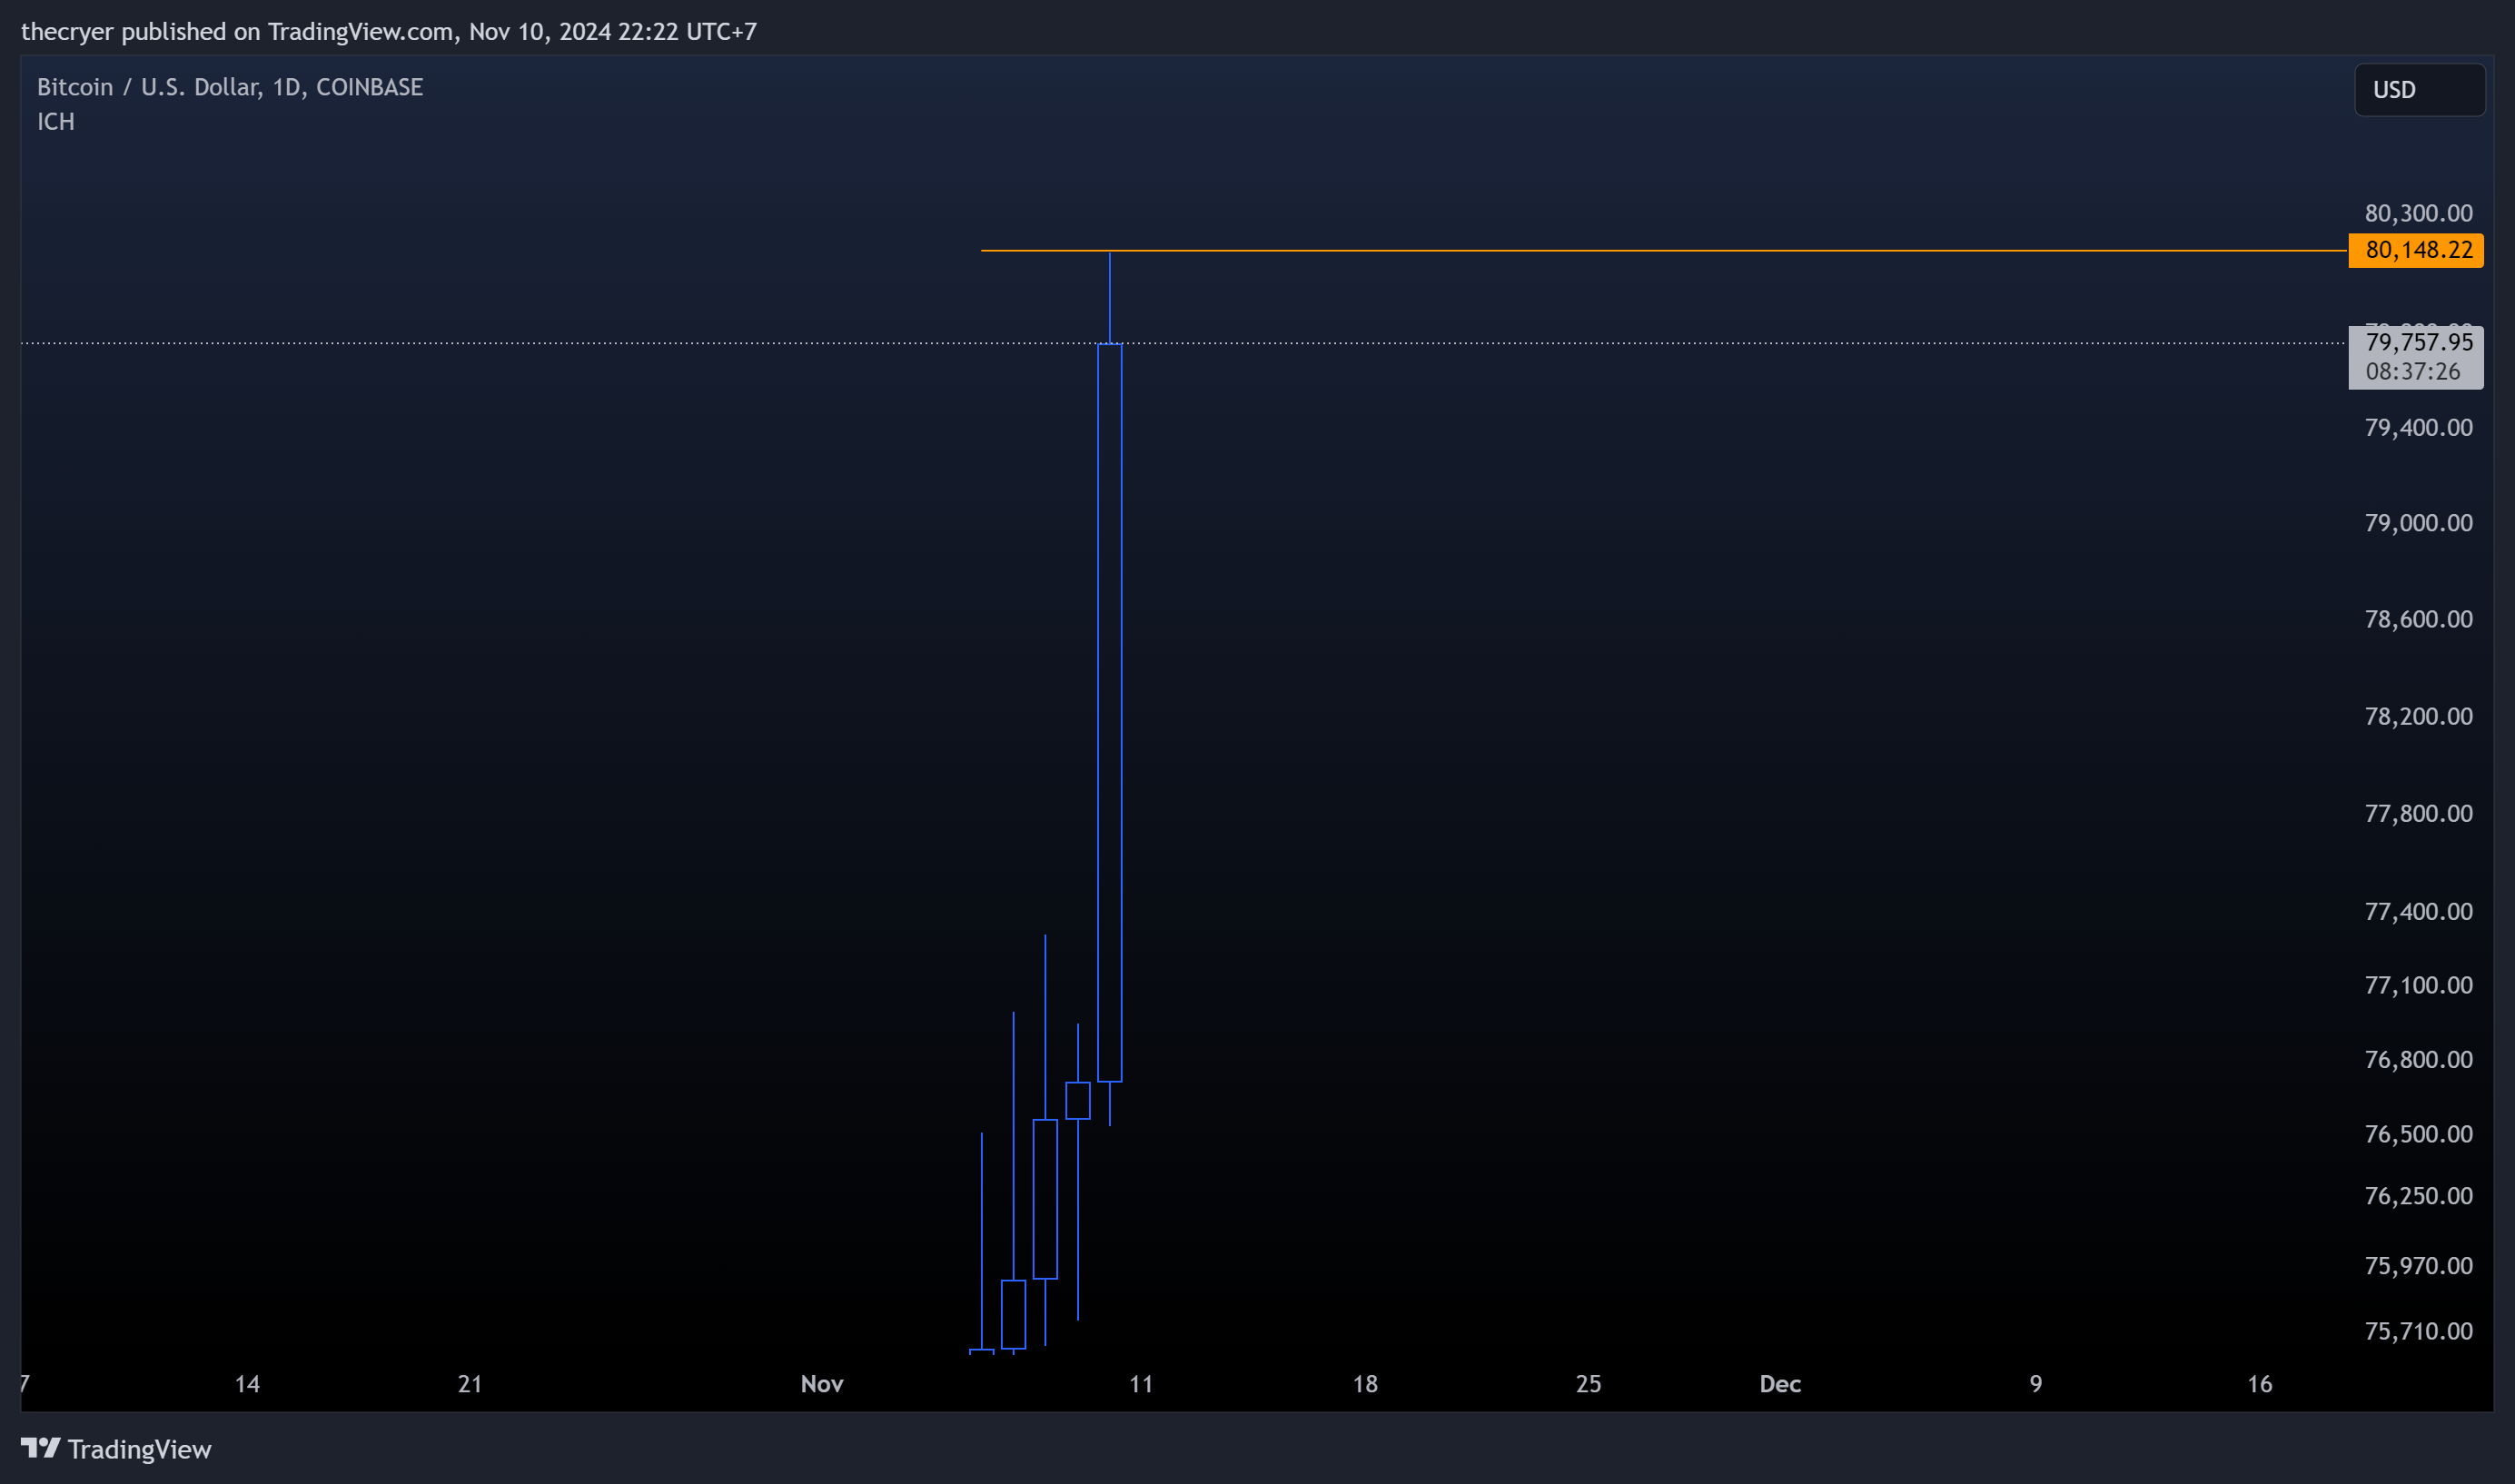Click the 9 date label on time axis
The width and height of the screenshot is (2515, 1484).
2036,1384
